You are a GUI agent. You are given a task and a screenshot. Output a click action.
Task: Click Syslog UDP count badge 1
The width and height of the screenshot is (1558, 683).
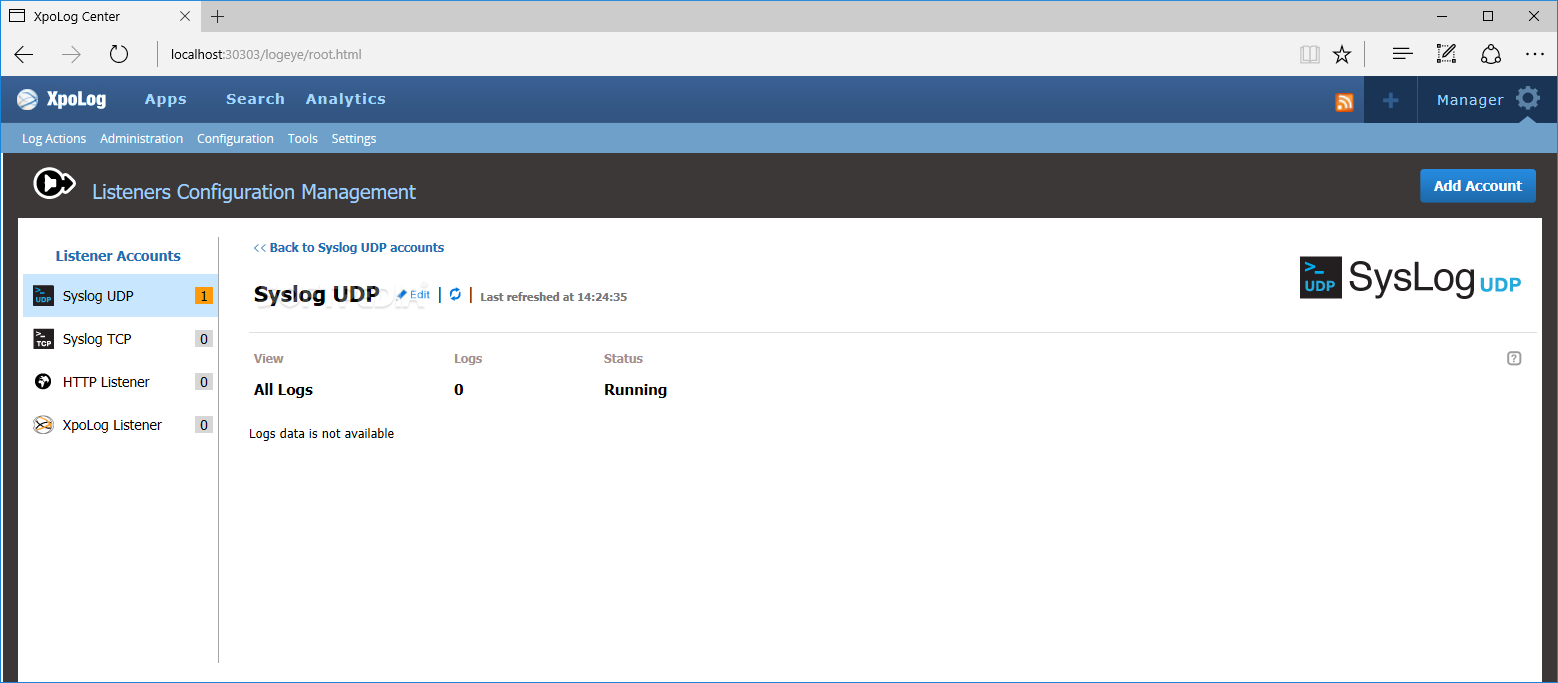pyautogui.click(x=204, y=296)
